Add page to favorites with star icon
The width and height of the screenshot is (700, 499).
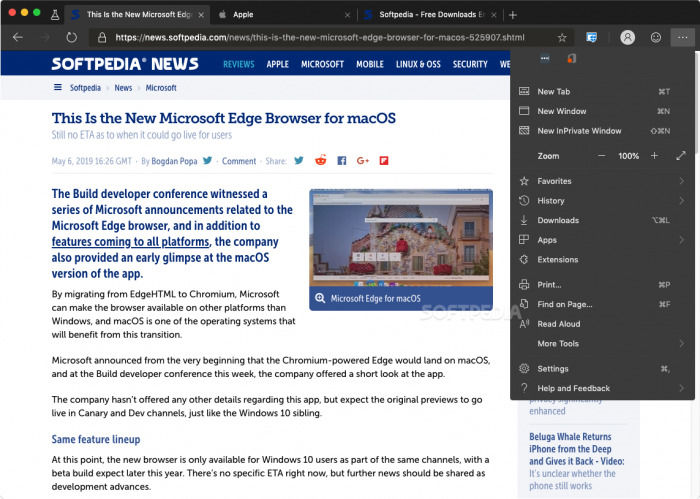pos(562,37)
